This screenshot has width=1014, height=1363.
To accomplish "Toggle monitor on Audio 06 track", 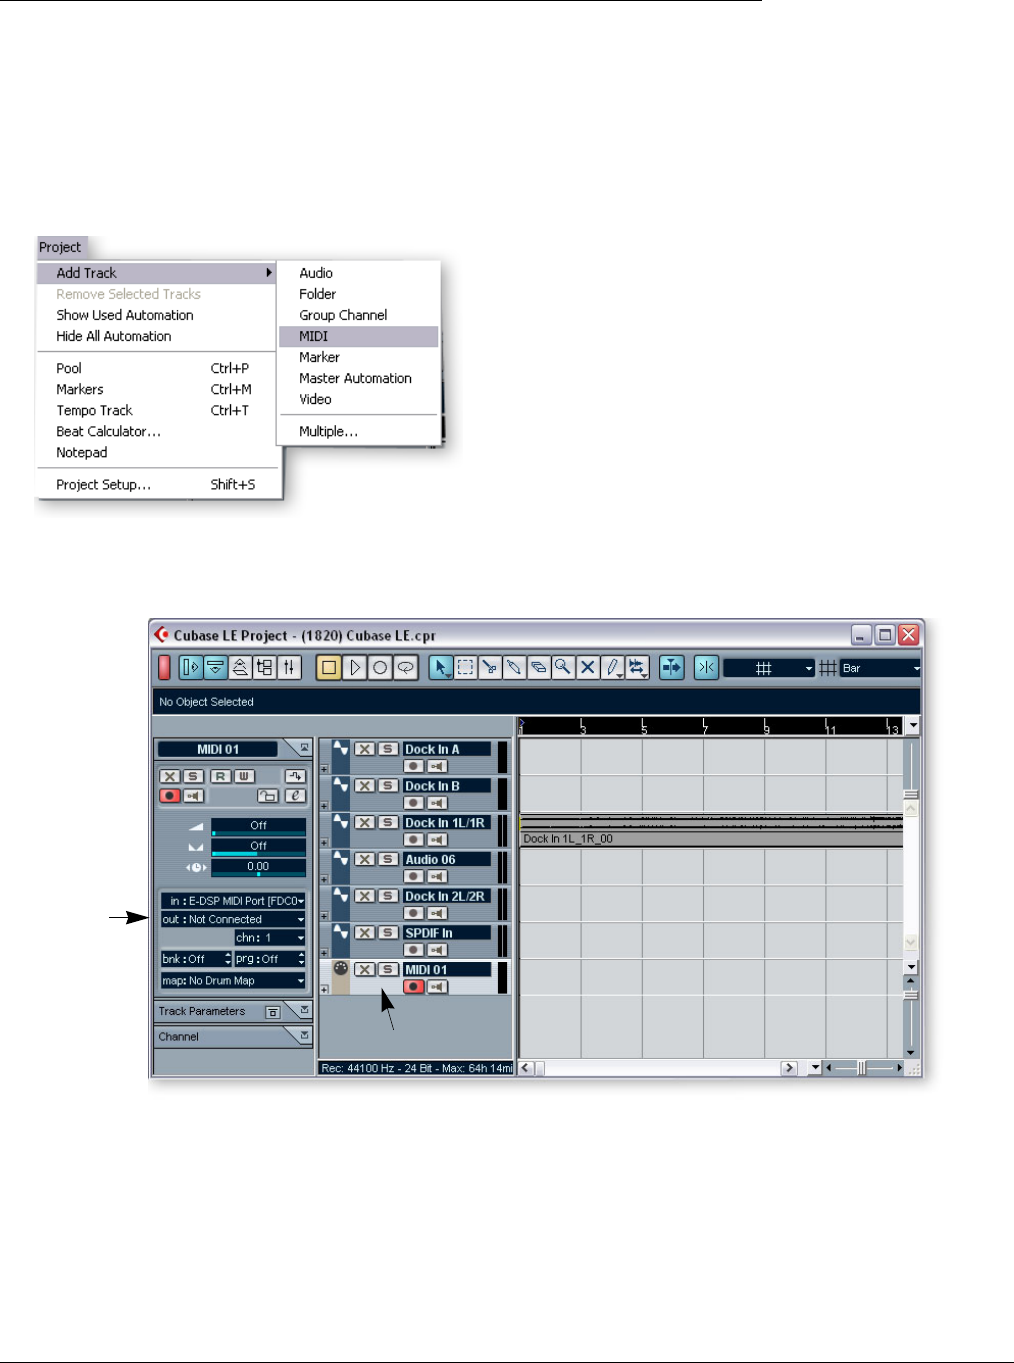I will [x=437, y=877].
